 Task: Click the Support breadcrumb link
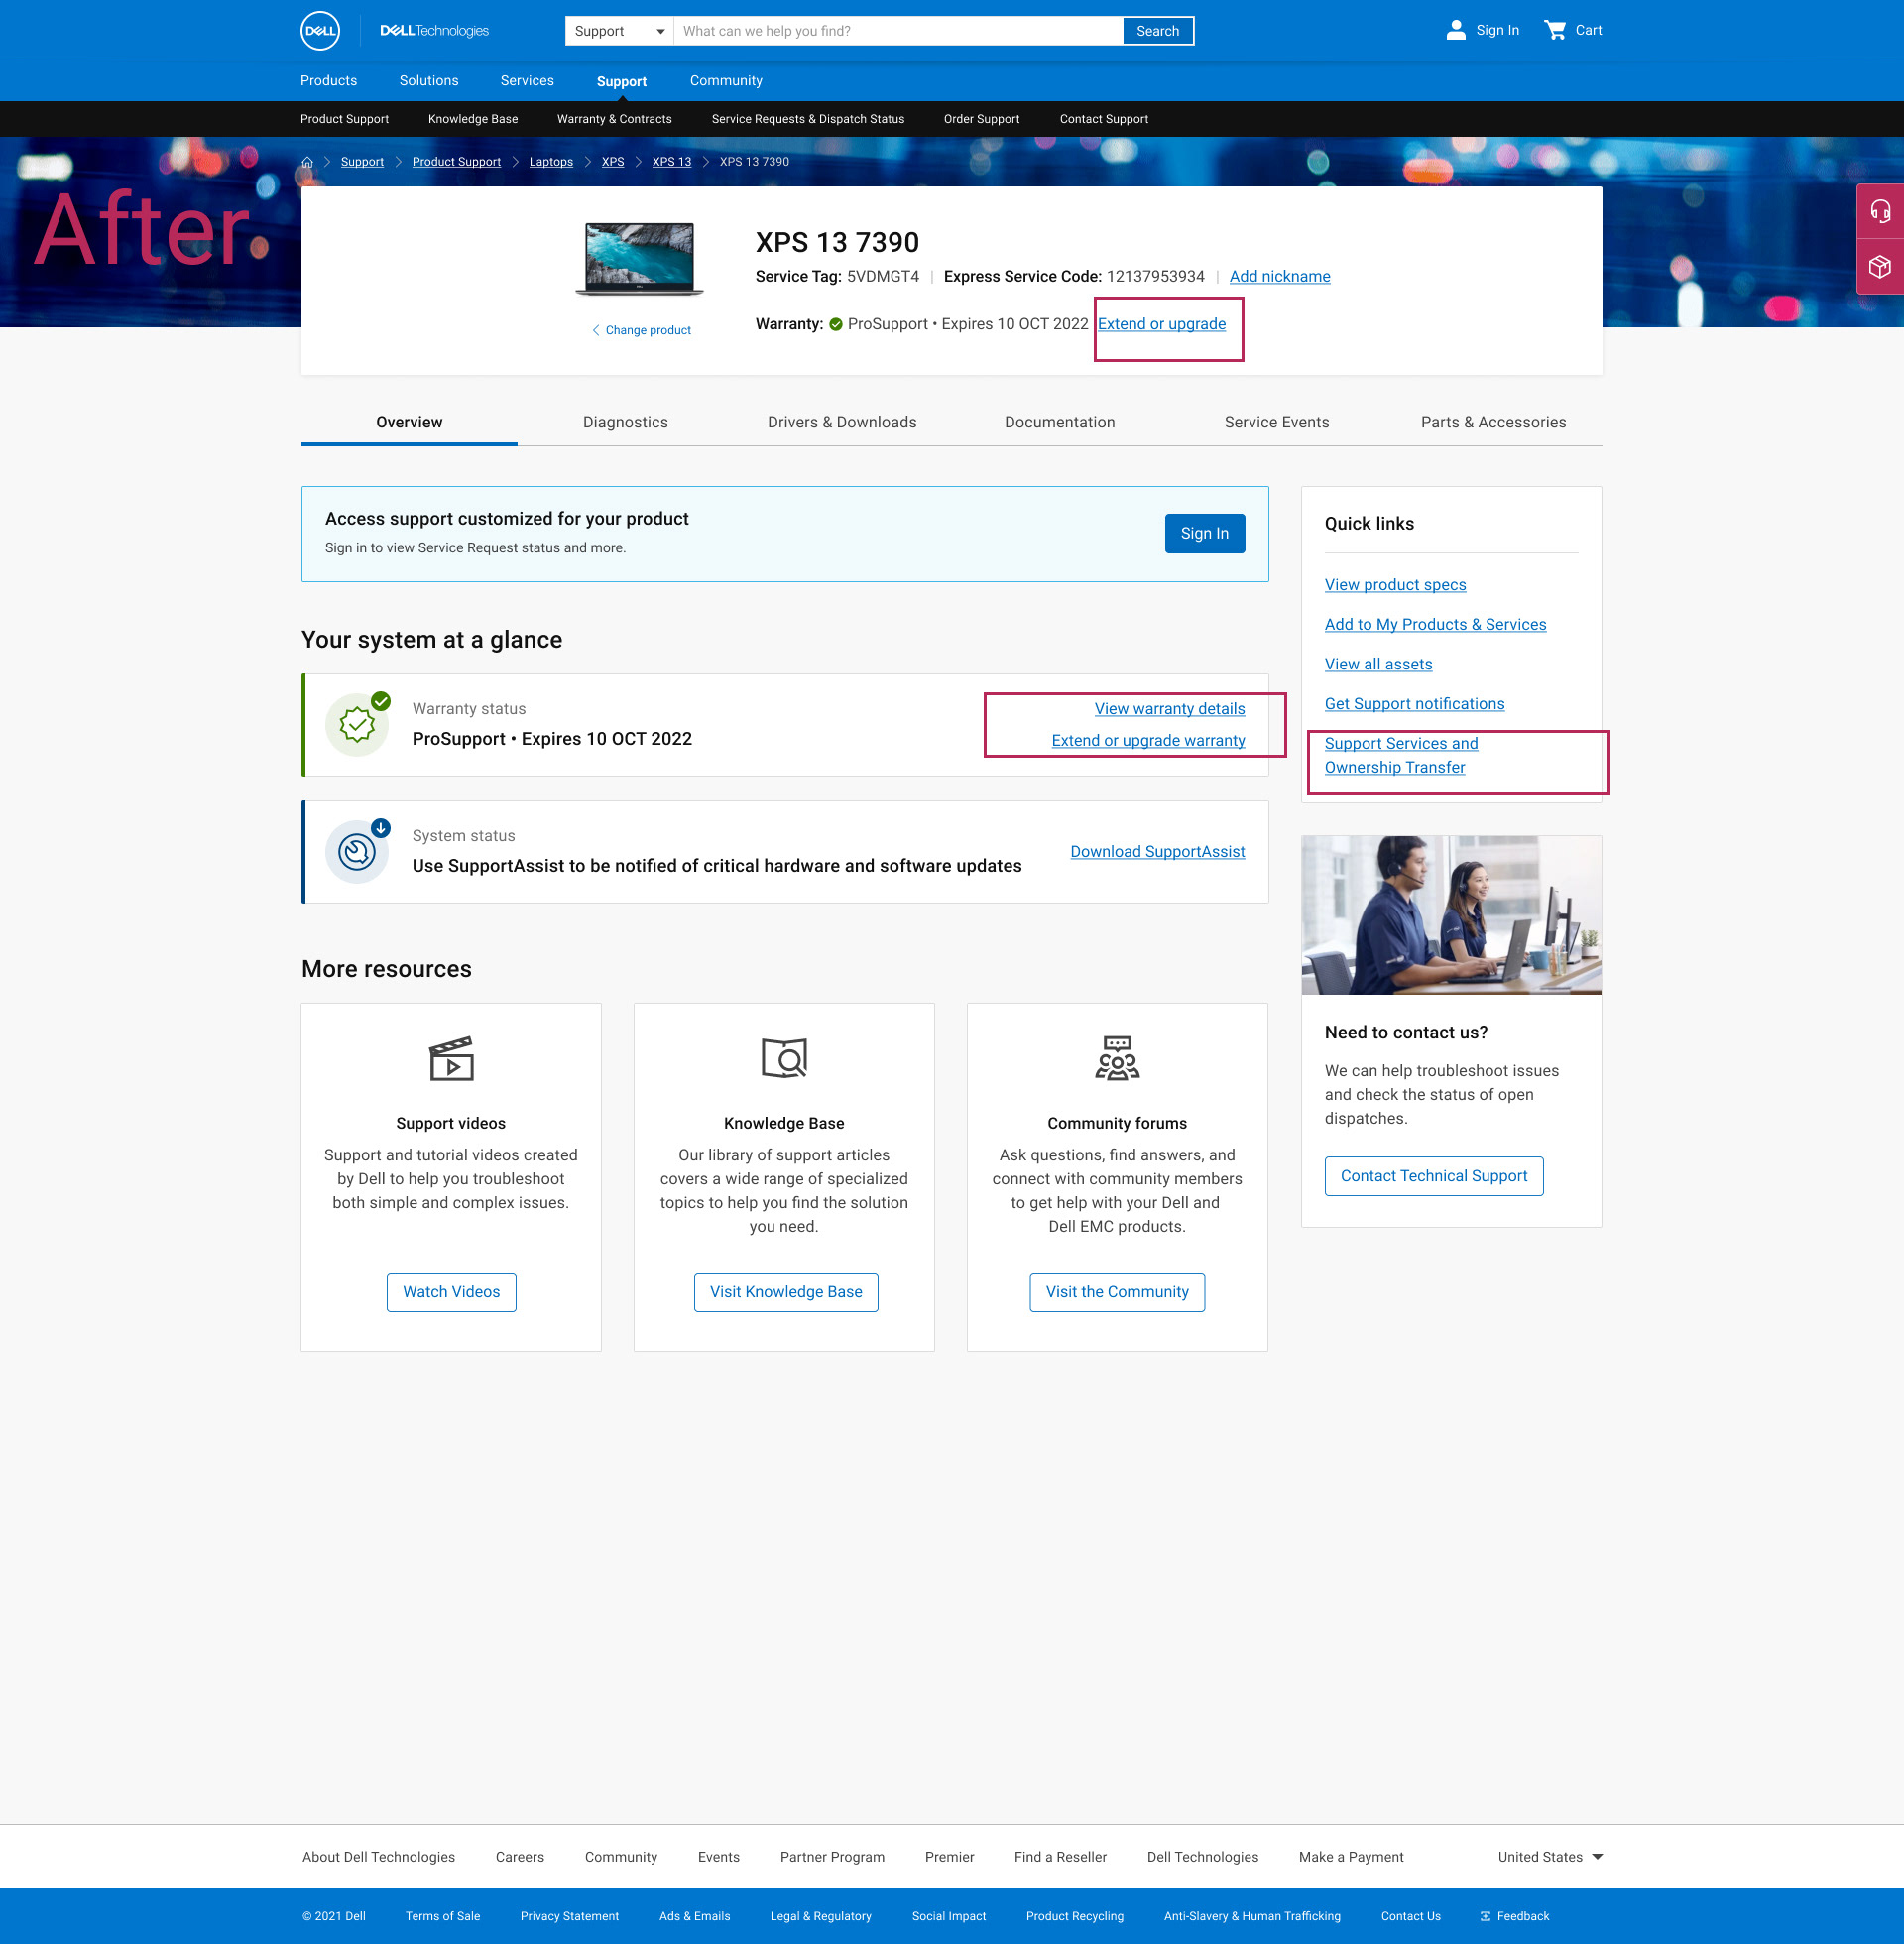click(x=362, y=162)
